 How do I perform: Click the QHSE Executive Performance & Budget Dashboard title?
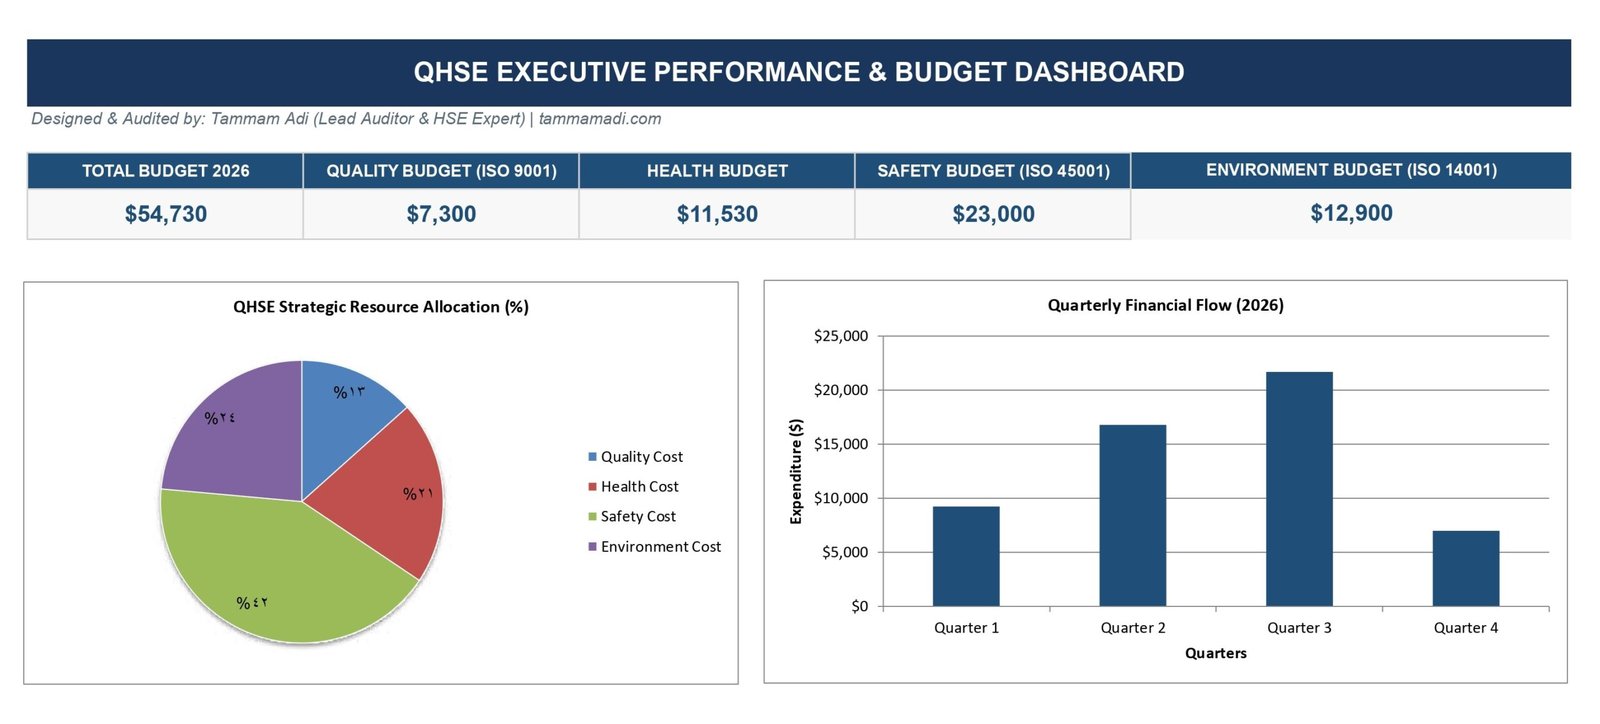(799, 72)
